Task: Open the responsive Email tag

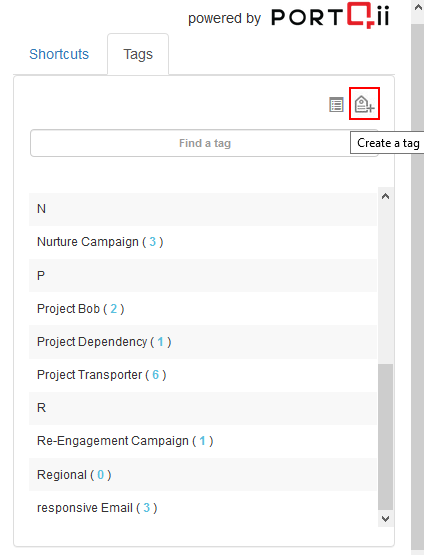Action: tap(97, 508)
